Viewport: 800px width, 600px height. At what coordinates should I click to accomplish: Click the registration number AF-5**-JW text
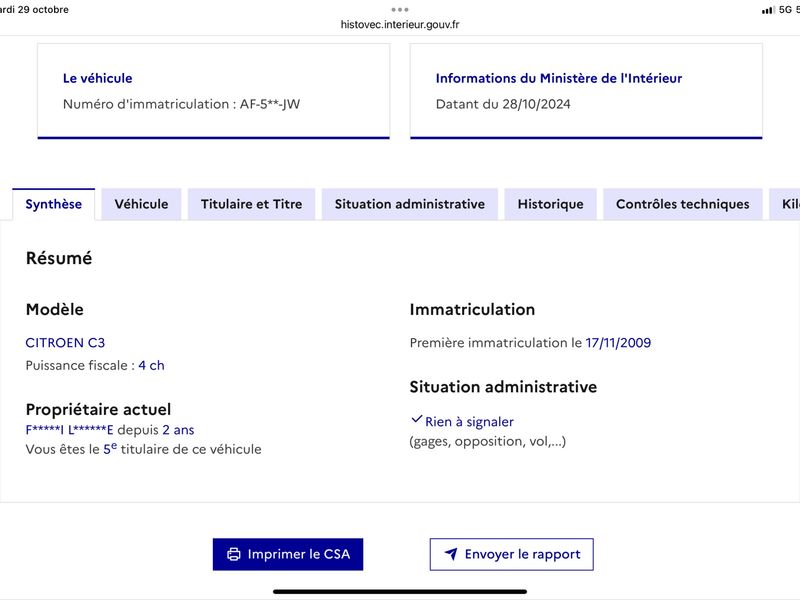[x=270, y=104]
